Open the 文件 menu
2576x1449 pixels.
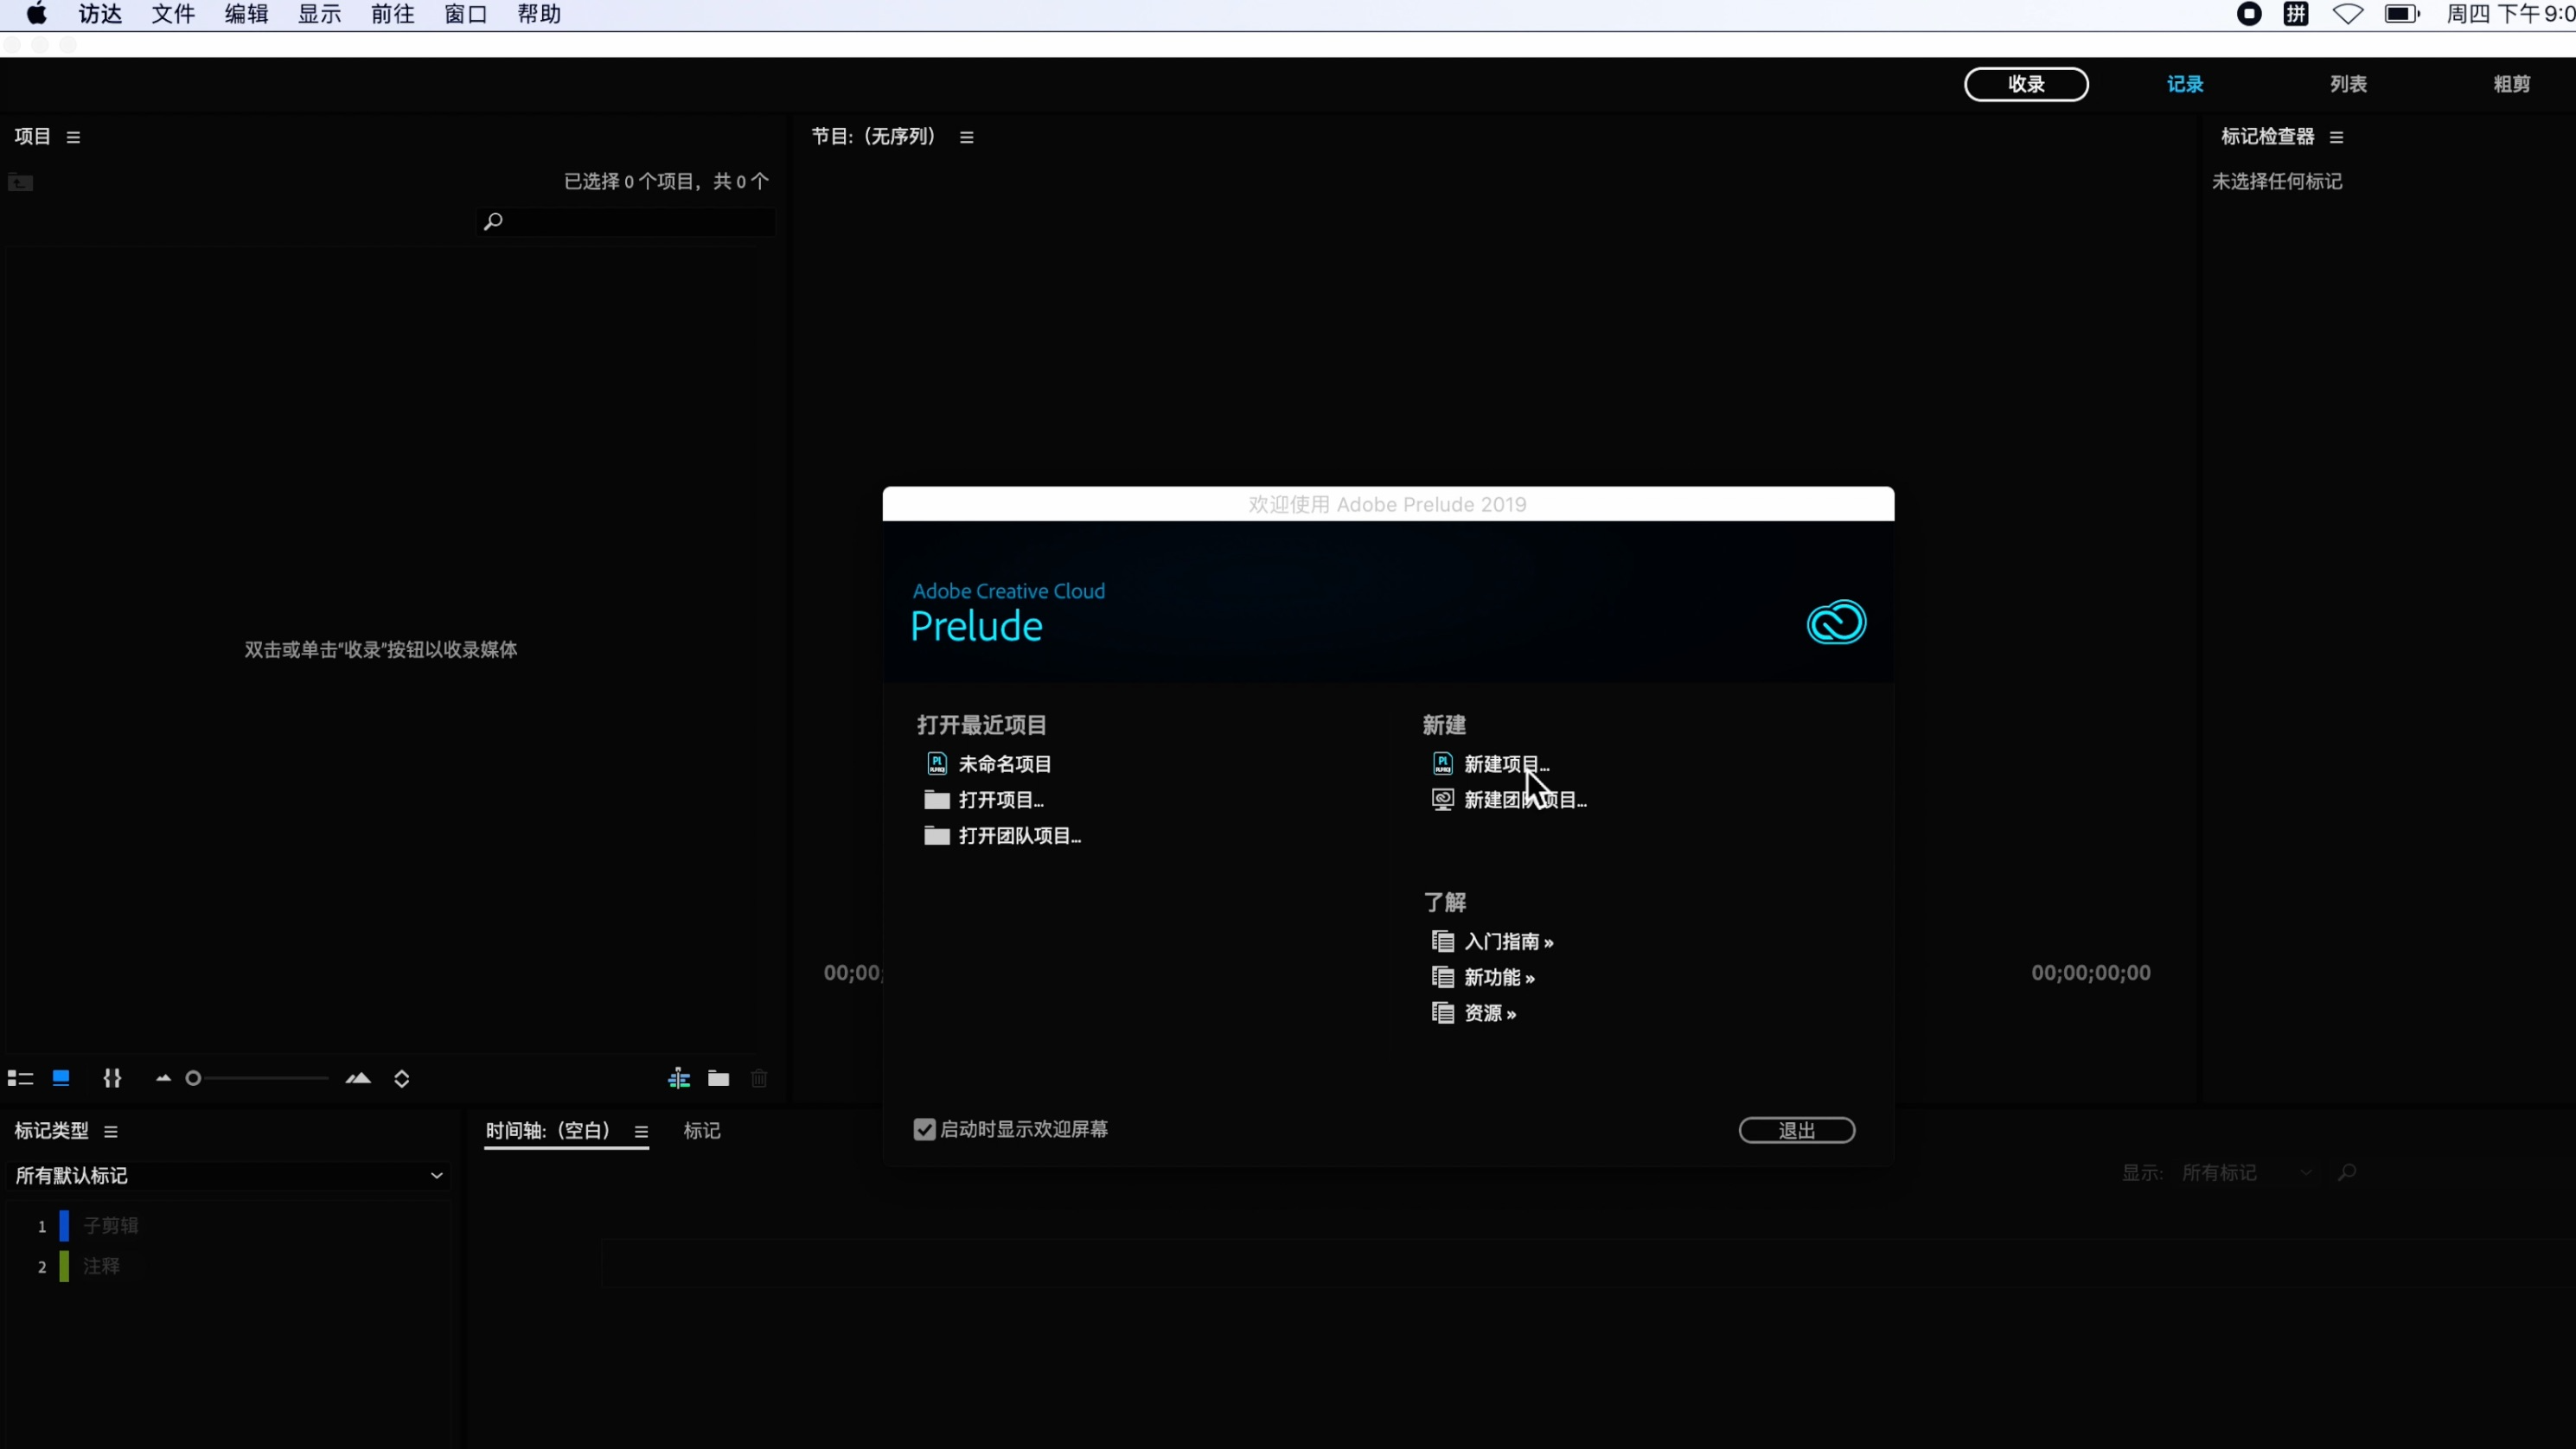click(173, 14)
